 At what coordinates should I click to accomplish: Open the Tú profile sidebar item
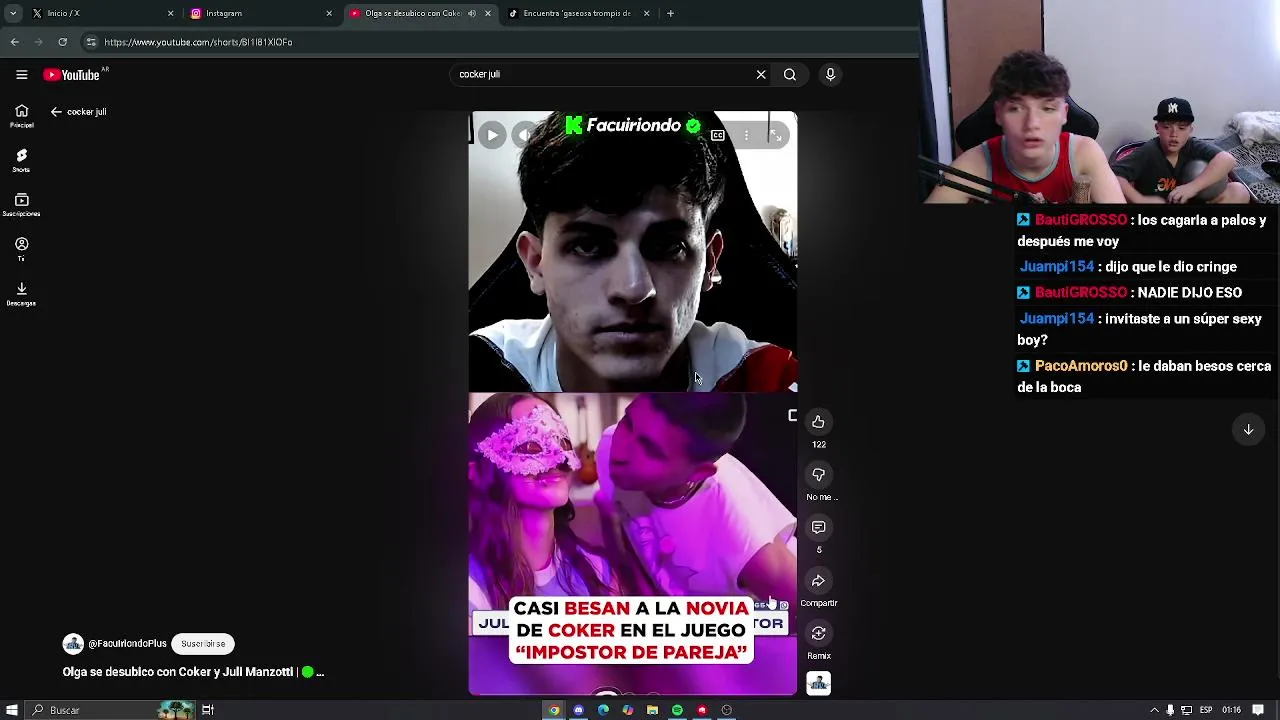click(x=21, y=249)
